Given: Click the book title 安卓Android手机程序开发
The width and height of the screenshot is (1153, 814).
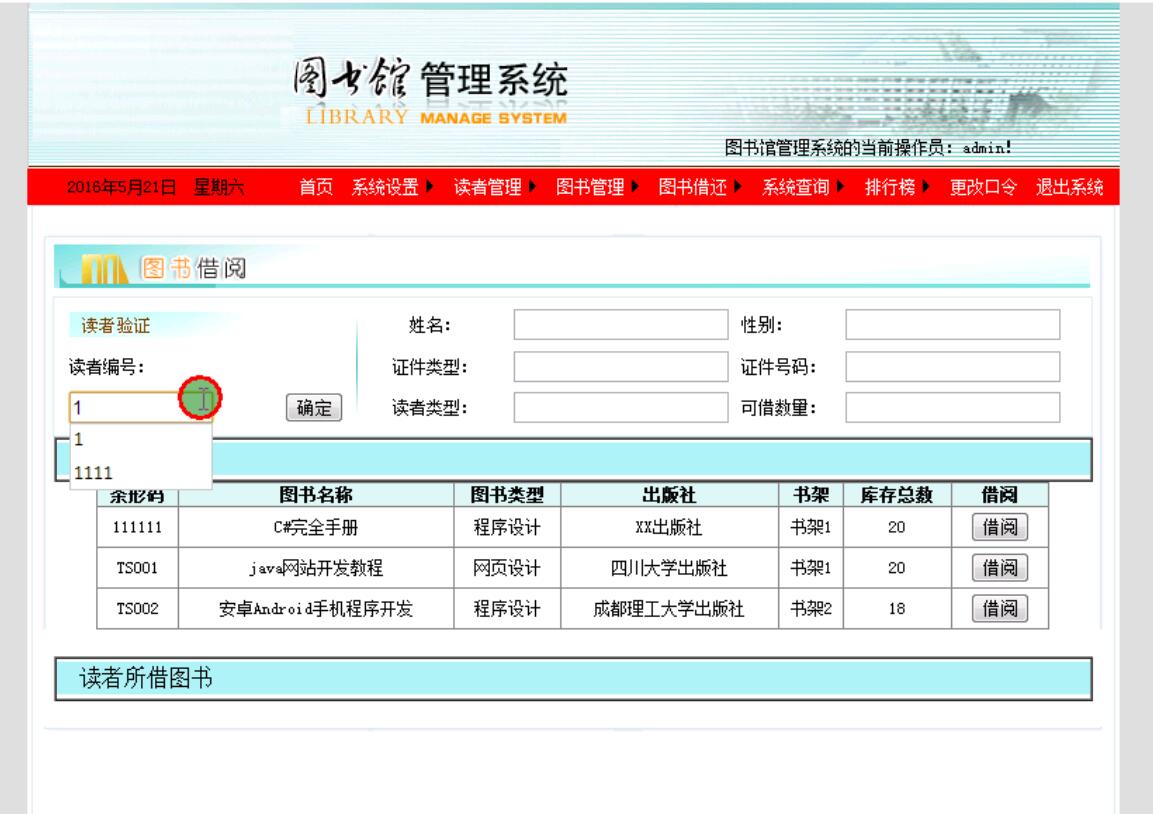Looking at the screenshot, I should pyautogui.click(x=315, y=608).
